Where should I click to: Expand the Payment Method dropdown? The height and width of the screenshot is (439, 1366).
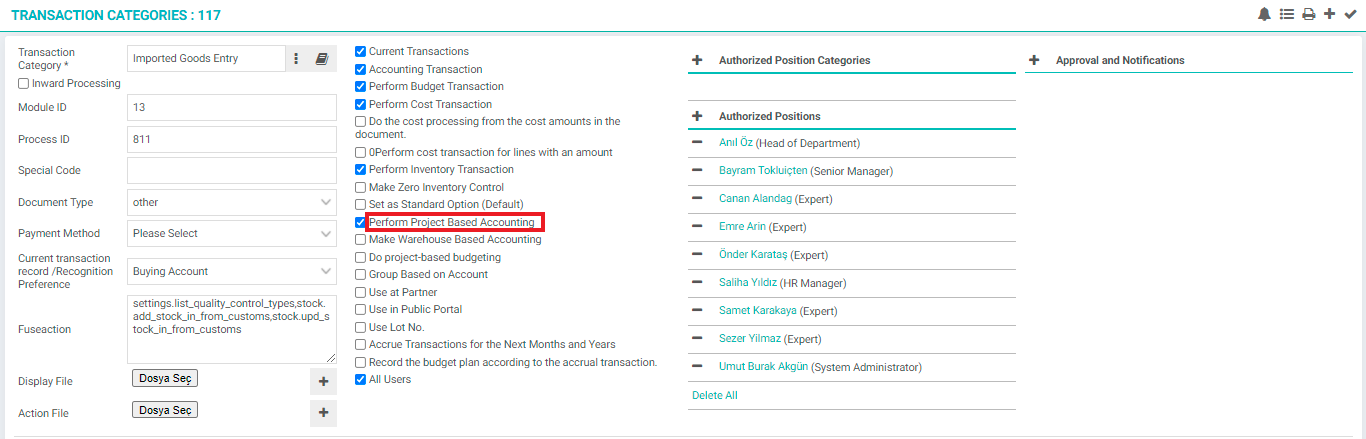[232, 233]
